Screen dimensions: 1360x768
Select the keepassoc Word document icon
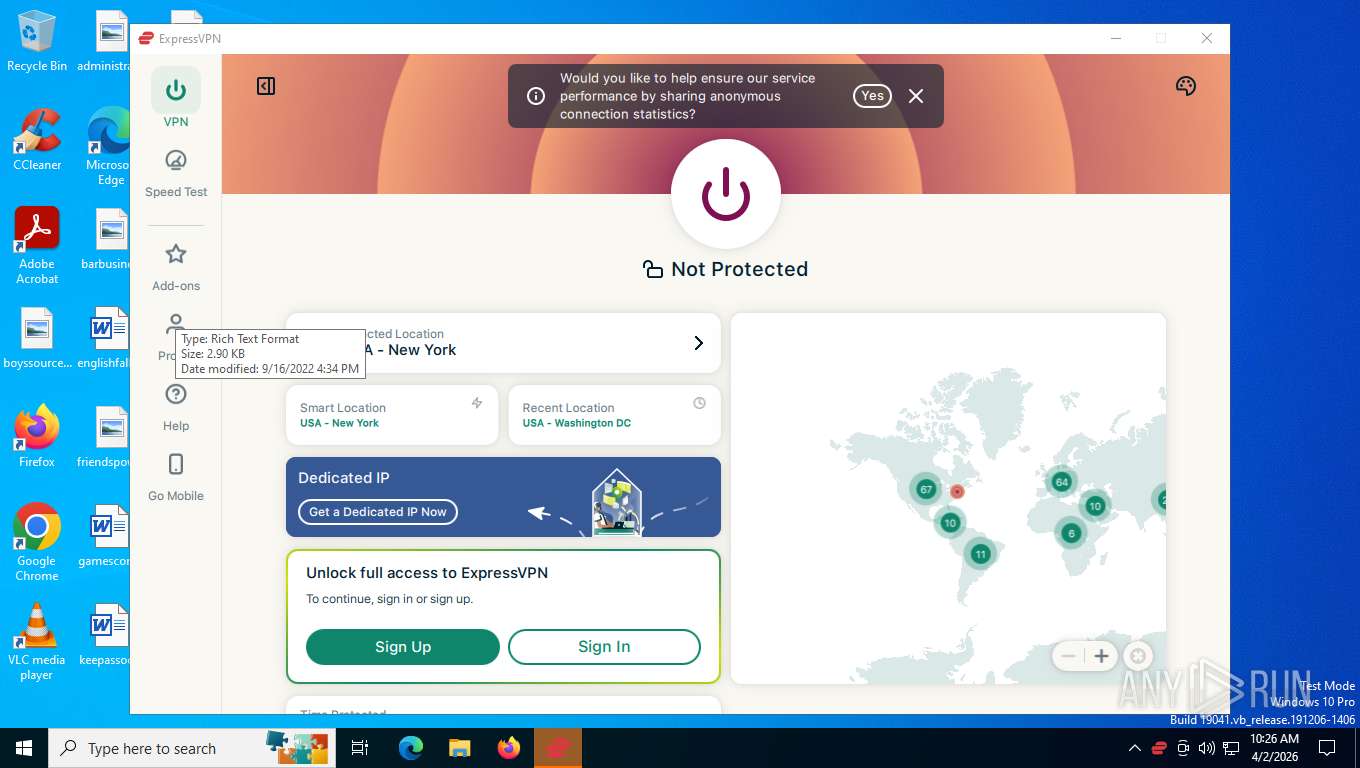coord(108,635)
